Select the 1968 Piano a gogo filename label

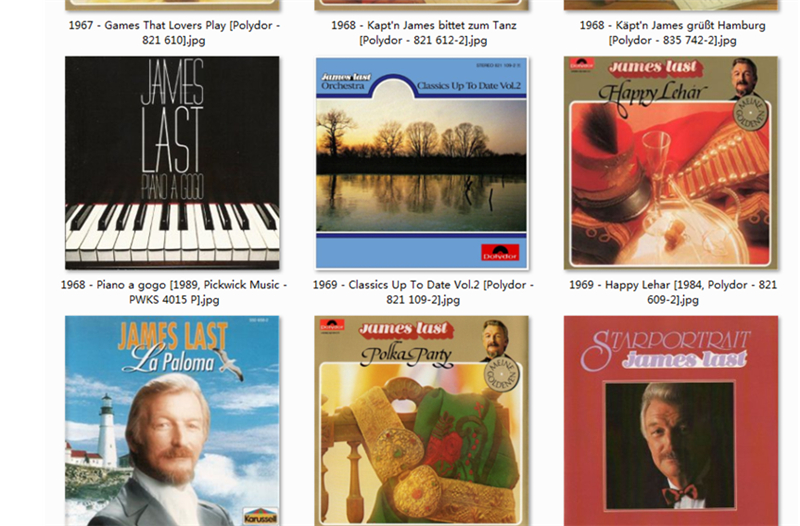click(x=174, y=292)
